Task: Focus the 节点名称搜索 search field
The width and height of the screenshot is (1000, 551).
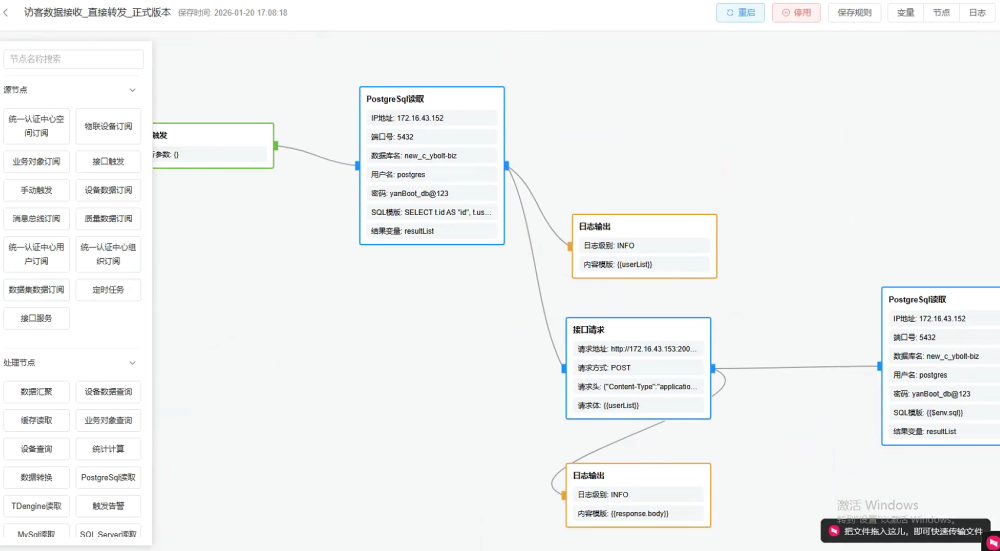Action: pyautogui.click(x=73, y=59)
